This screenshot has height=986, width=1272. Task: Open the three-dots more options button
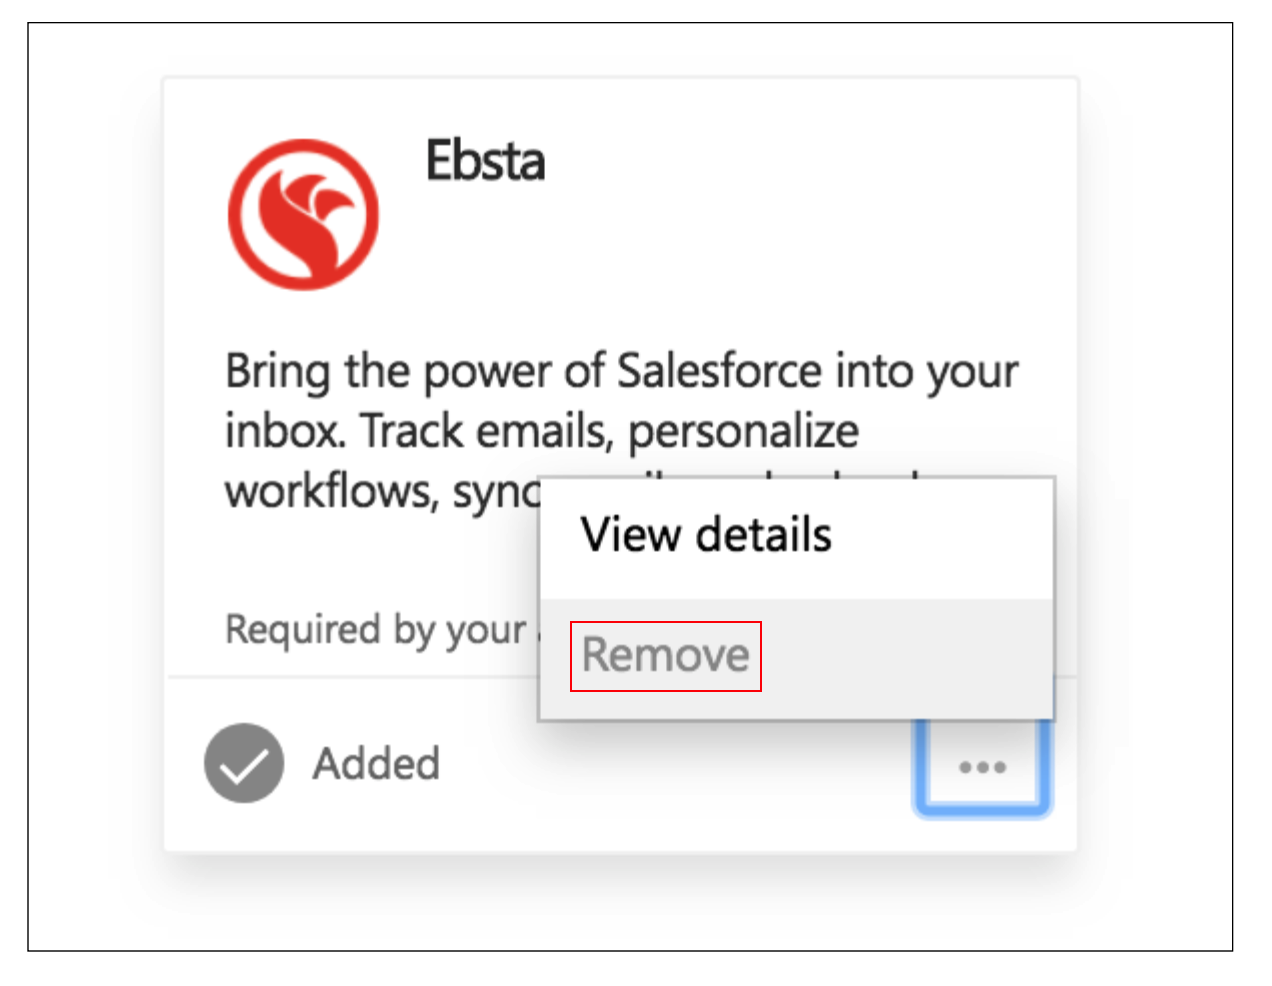[982, 767]
